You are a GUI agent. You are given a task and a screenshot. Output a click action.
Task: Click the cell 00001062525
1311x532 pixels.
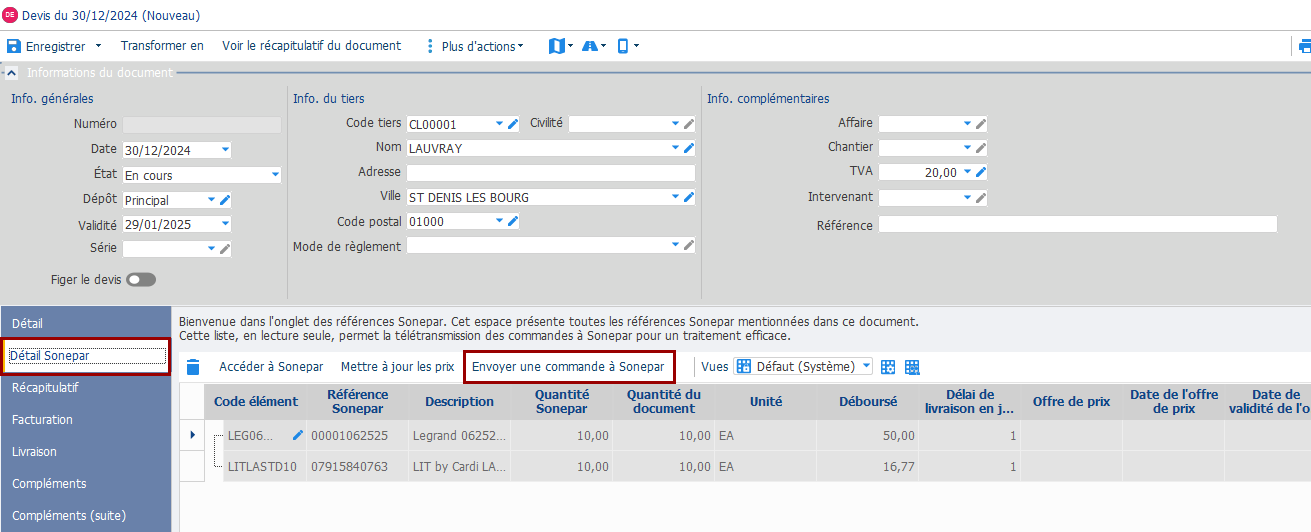[x=358, y=436]
